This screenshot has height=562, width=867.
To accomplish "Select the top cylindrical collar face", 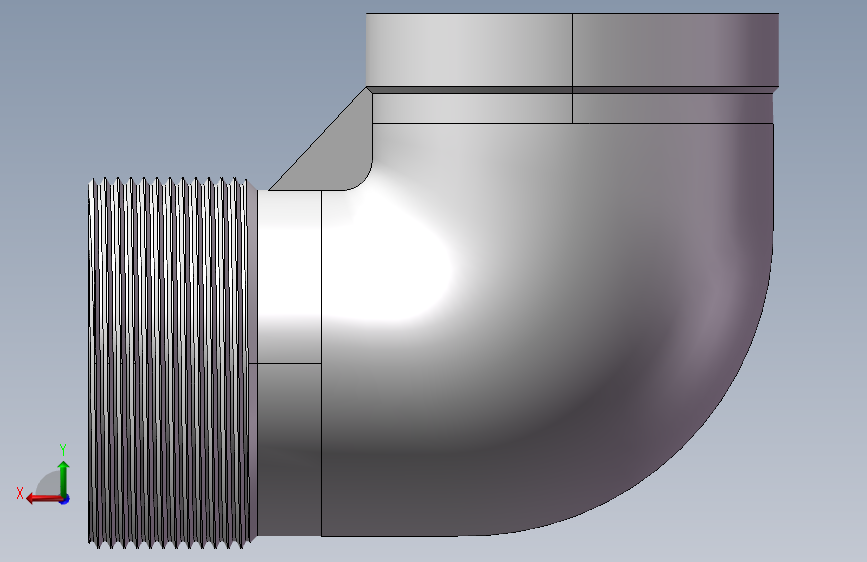I will (572, 50).
